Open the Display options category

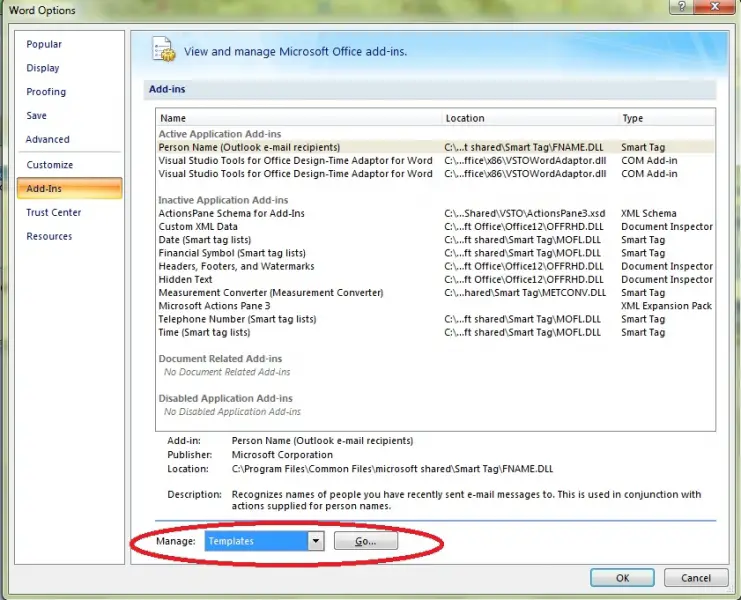pos(43,68)
